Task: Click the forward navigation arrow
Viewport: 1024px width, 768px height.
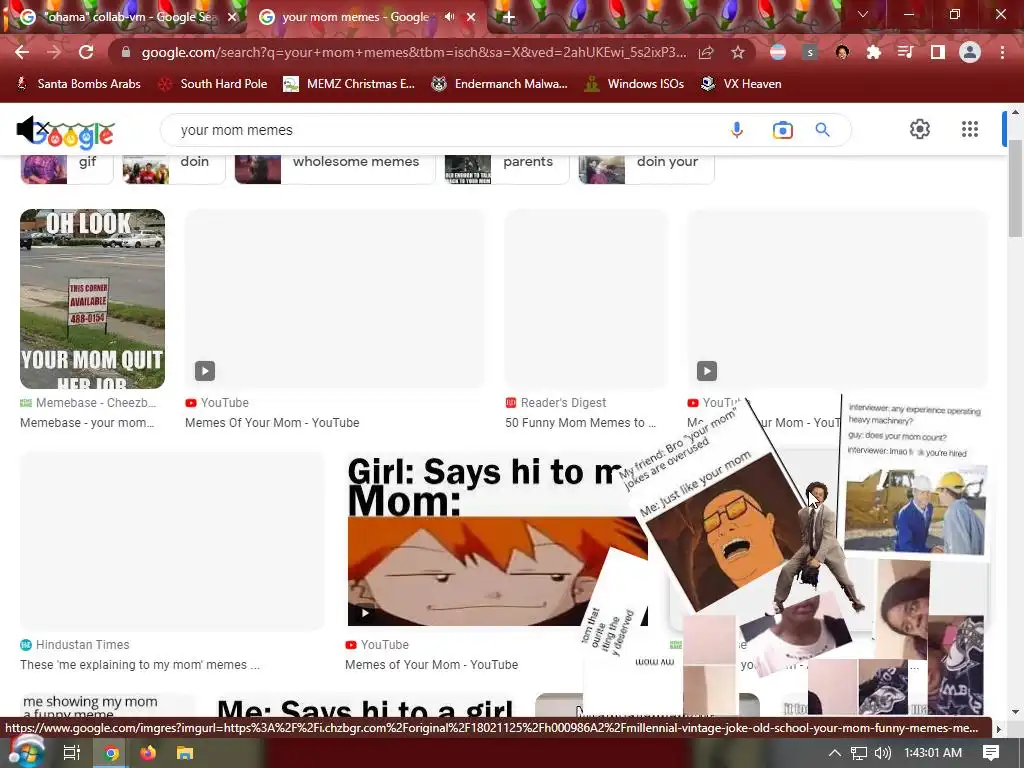Action: 54,52
